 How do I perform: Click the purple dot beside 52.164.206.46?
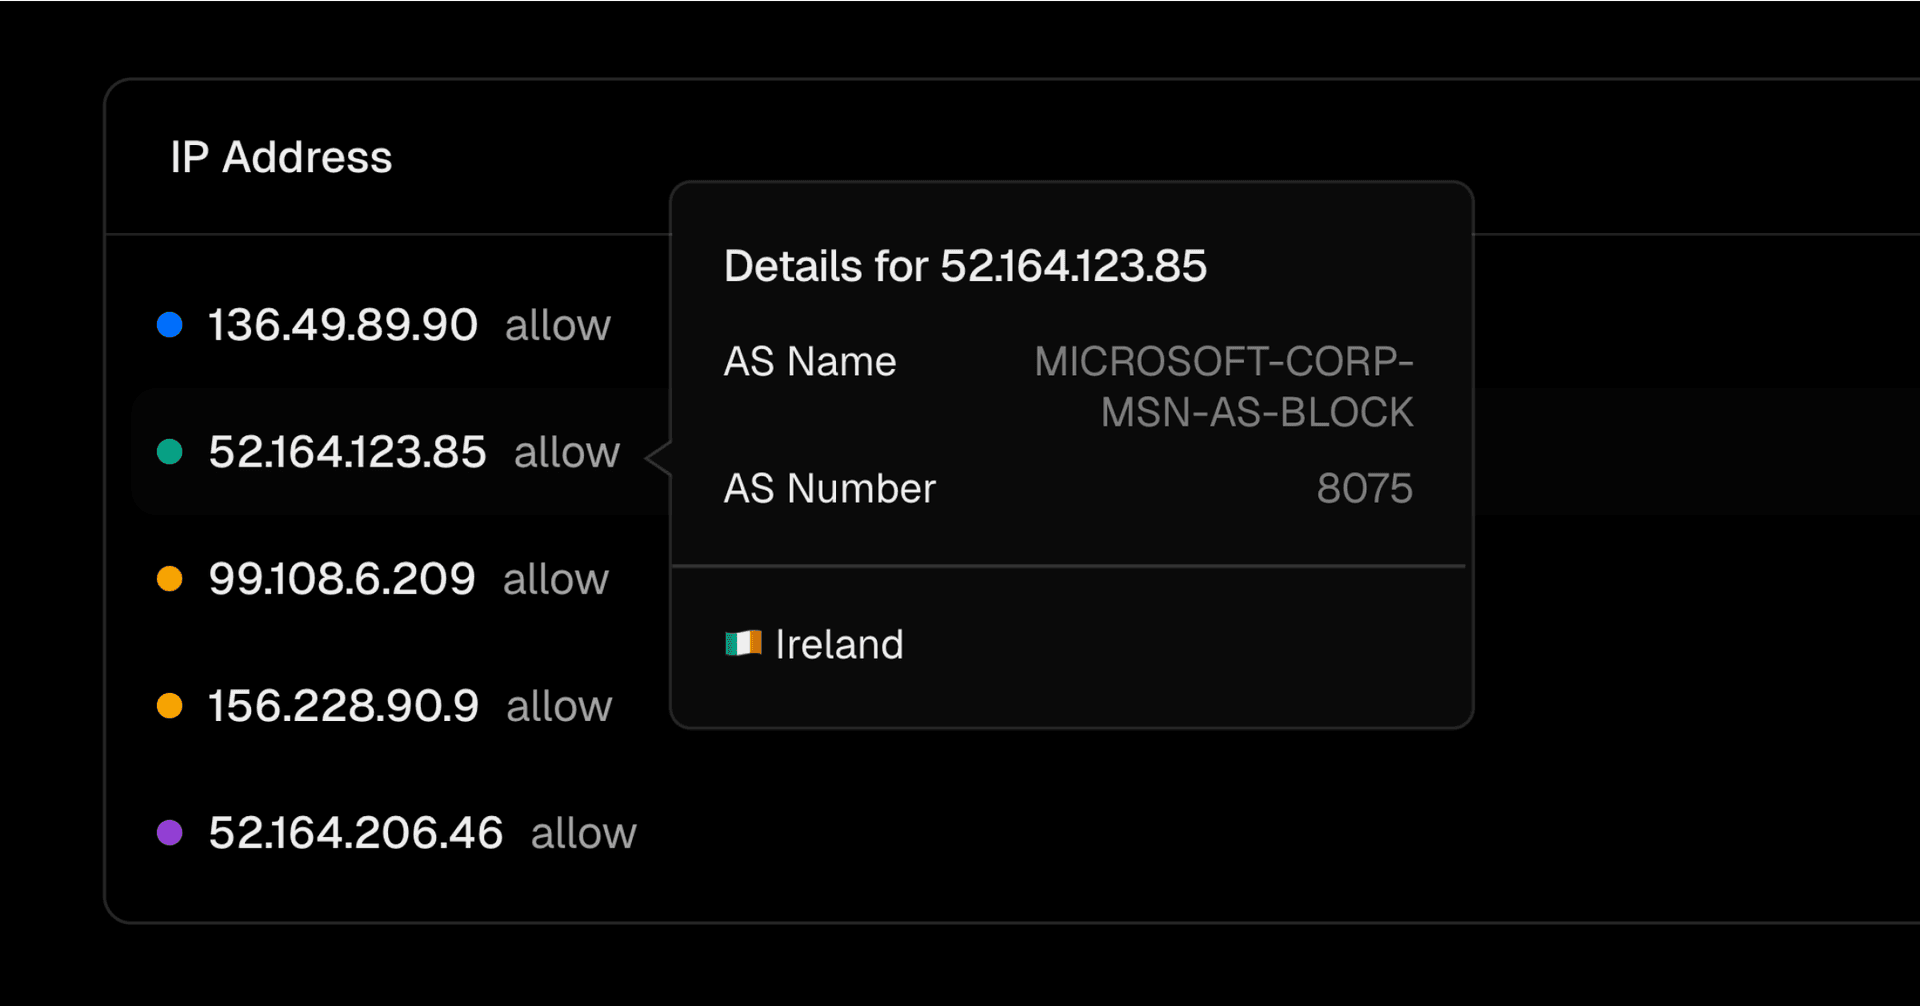pyautogui.click(x=170, y=833)
